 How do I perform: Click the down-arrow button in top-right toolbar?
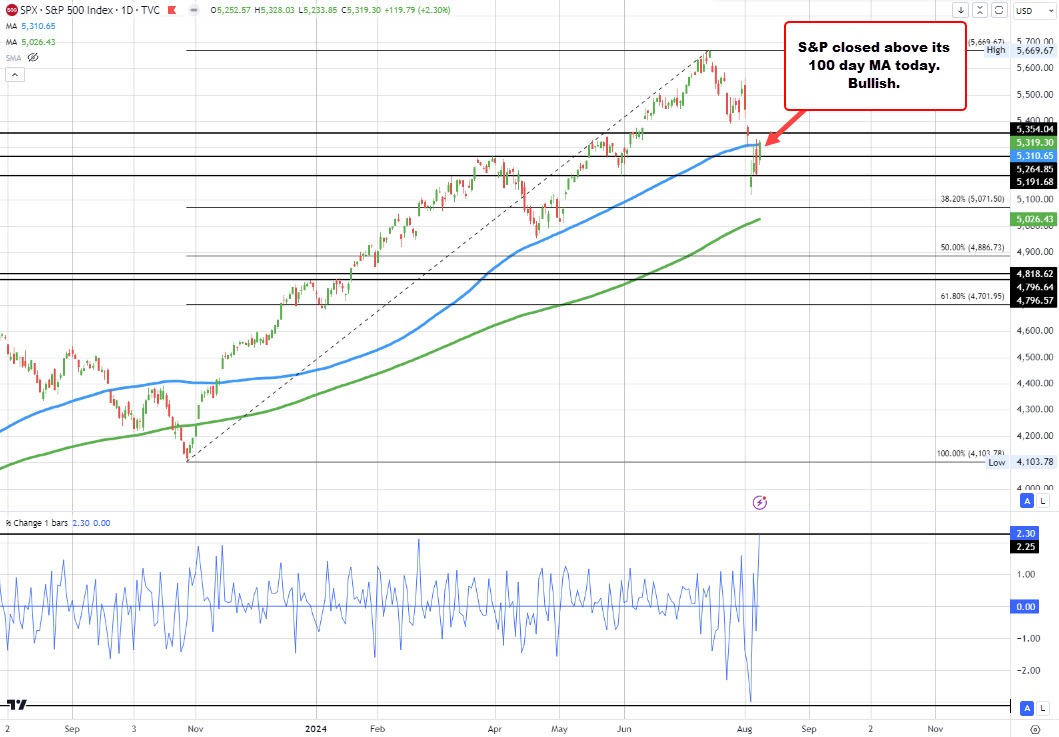960,10
